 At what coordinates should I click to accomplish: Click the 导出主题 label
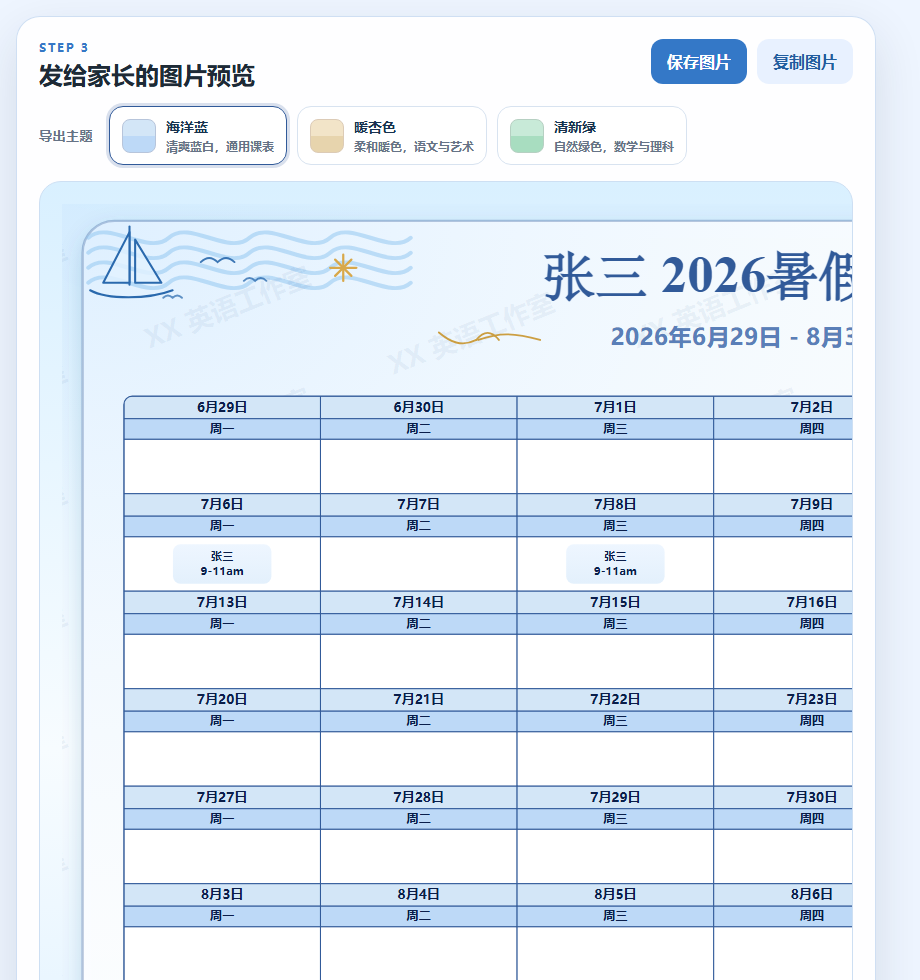tap(66, 136)
